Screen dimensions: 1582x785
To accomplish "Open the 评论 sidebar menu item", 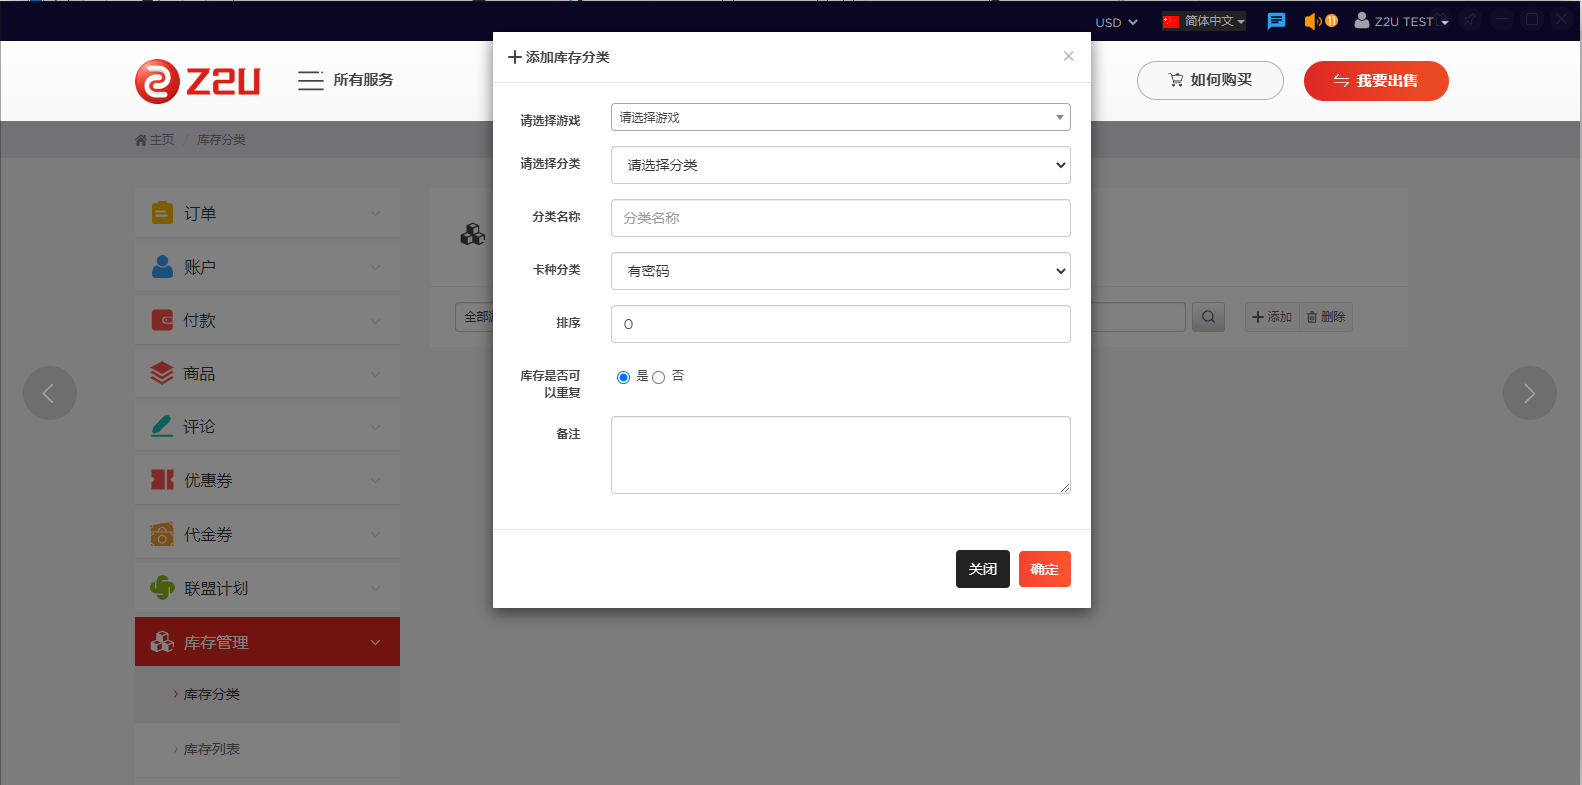I will (267, 427).
